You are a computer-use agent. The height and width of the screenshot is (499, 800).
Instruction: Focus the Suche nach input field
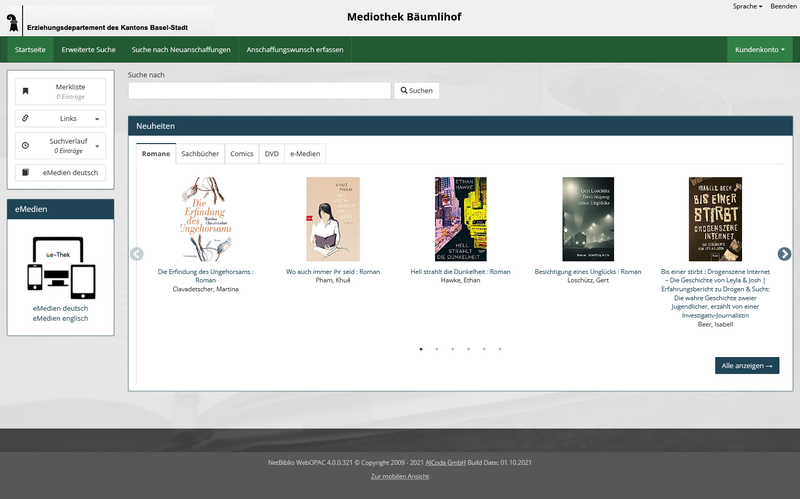point(259,91)
